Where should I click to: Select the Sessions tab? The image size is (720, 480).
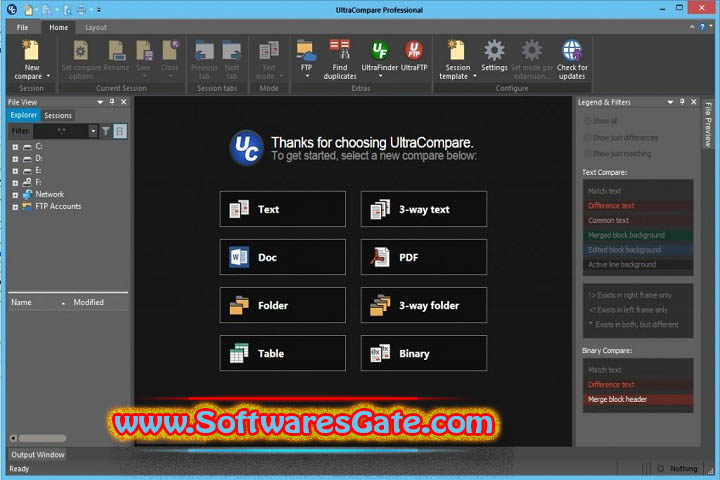click(58, 115)
